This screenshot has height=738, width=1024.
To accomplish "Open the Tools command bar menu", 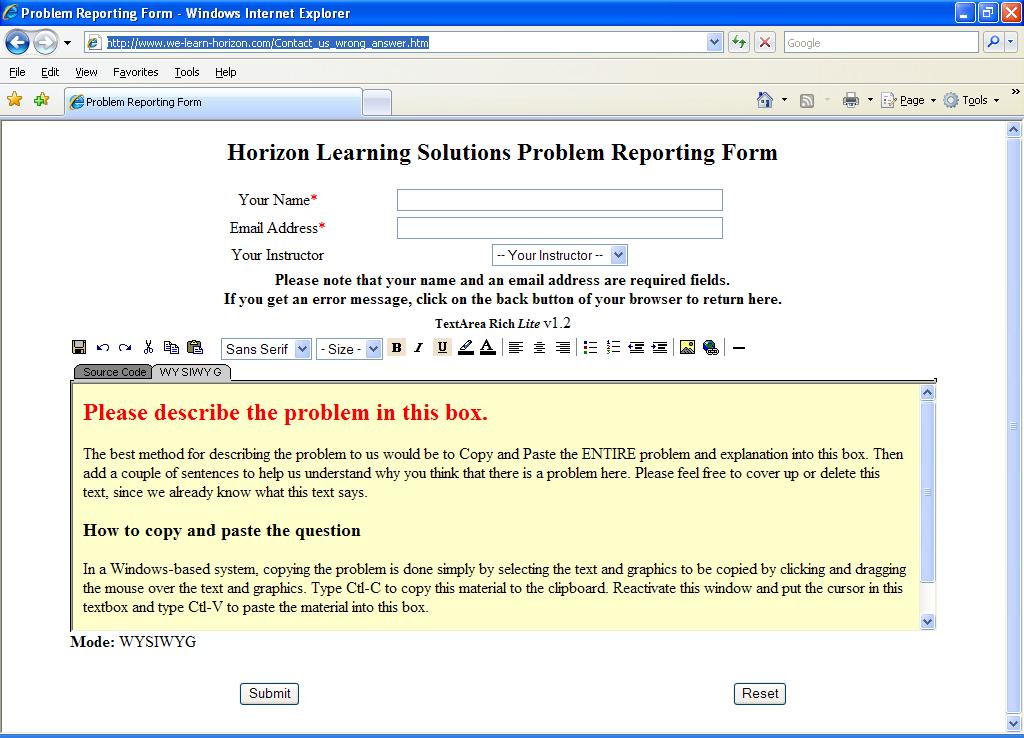I will pos(972,101).
